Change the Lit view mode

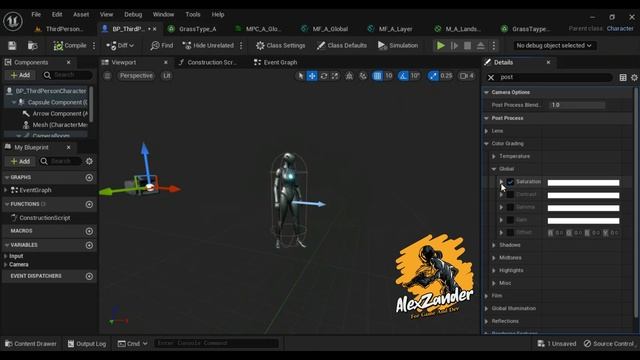click(167, 76)
